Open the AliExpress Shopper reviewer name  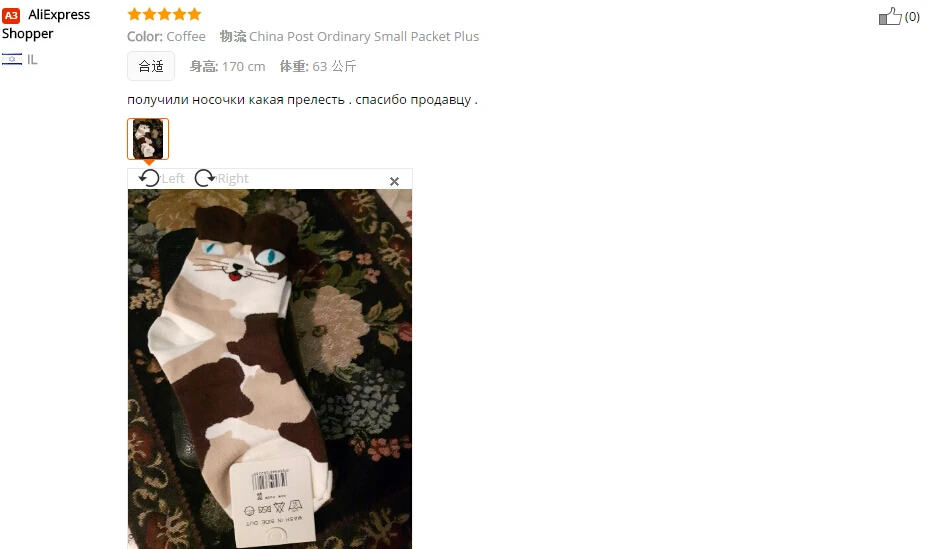(46, 24)
